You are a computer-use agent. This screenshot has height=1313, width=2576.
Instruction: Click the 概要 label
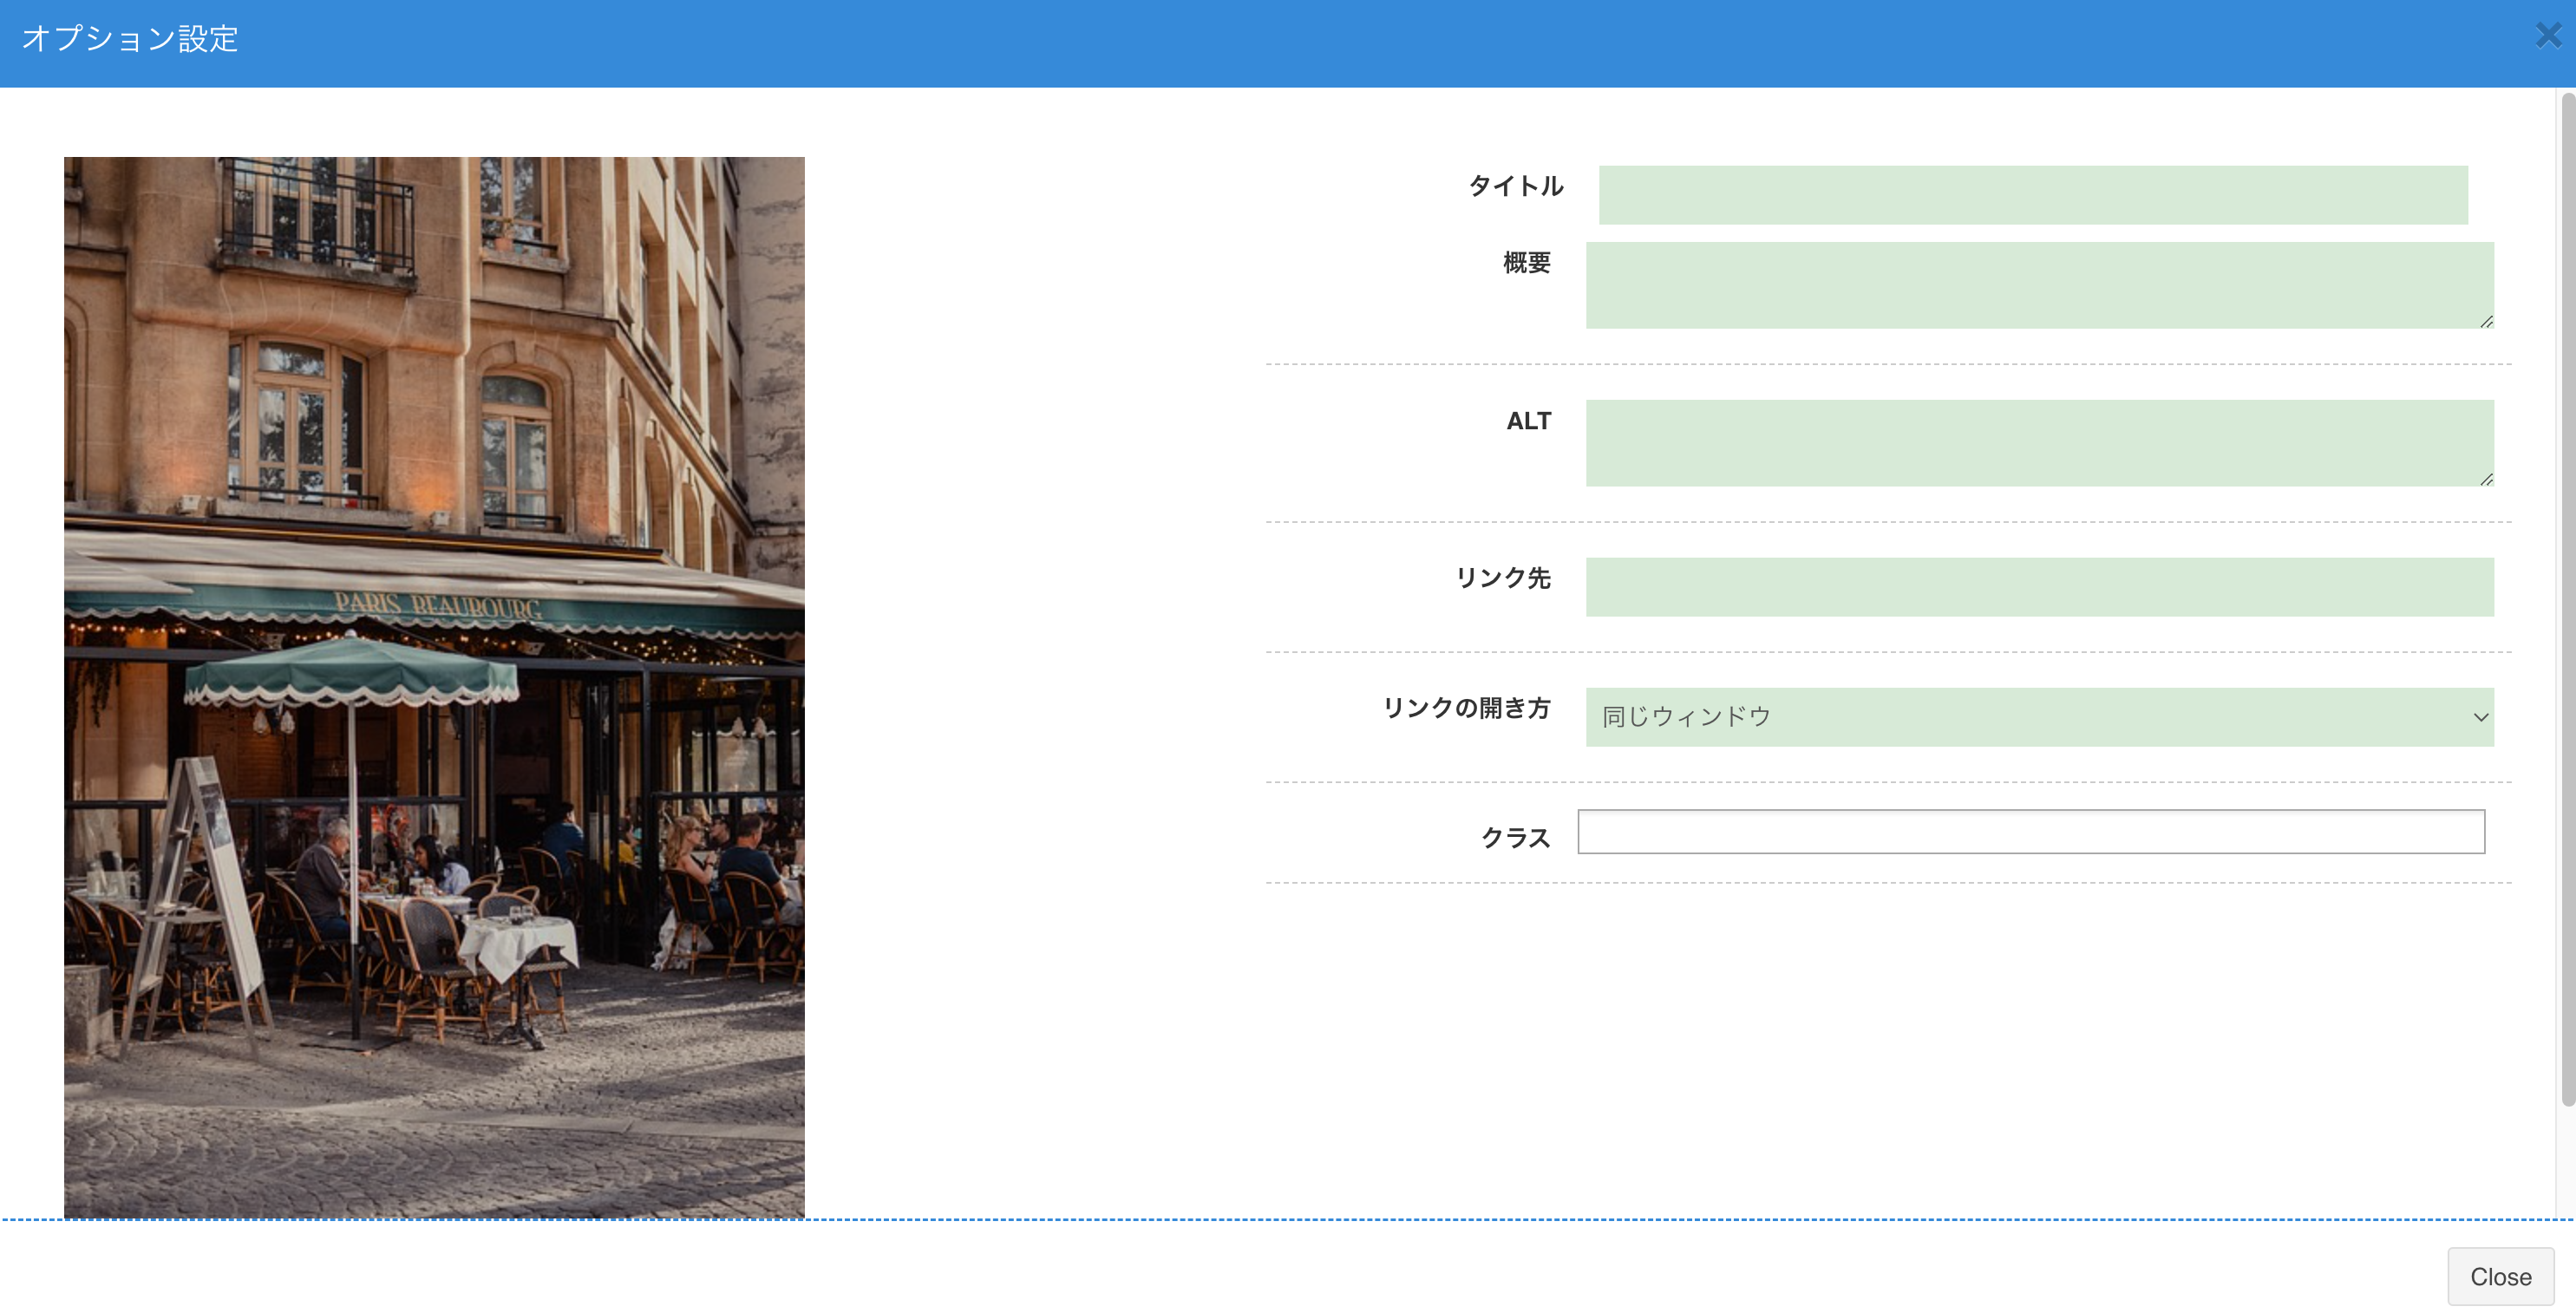pos(1527,262)
